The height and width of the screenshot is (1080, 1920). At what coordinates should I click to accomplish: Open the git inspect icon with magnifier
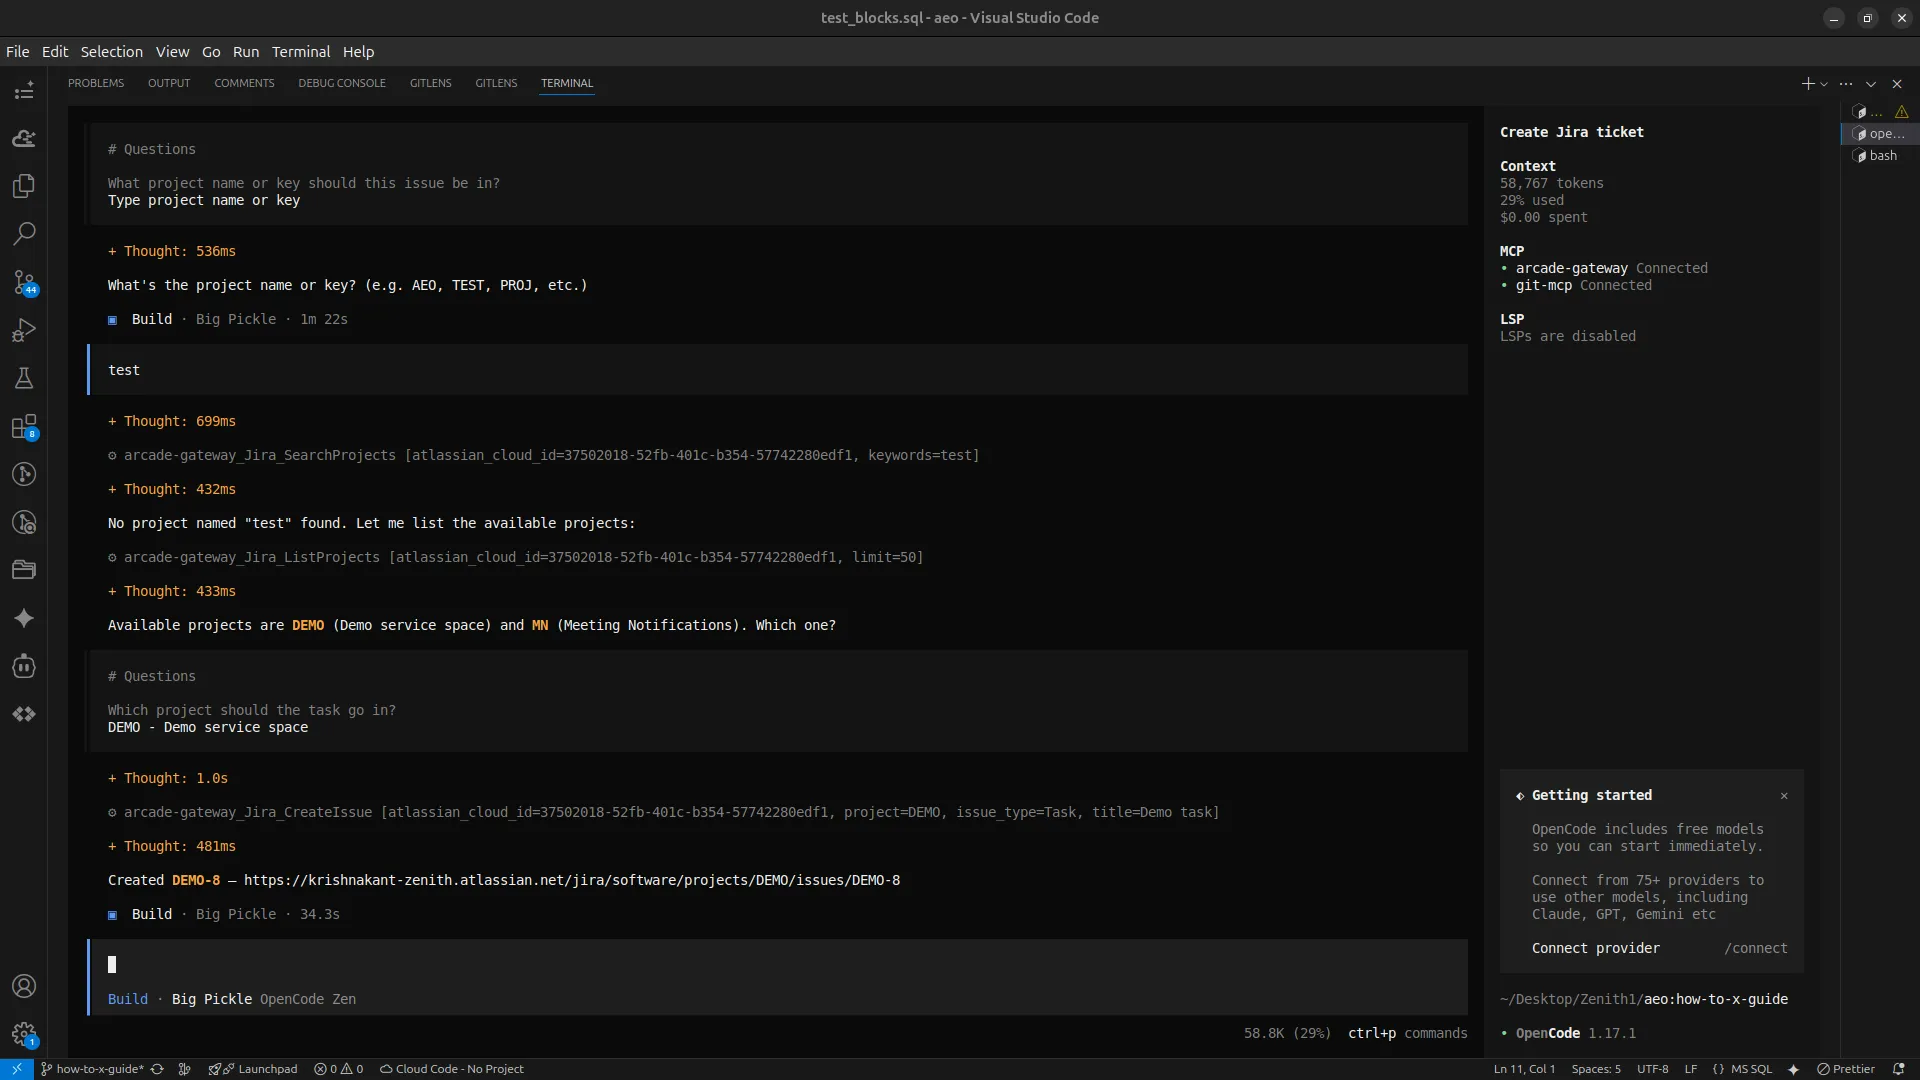tap(24, 522)
